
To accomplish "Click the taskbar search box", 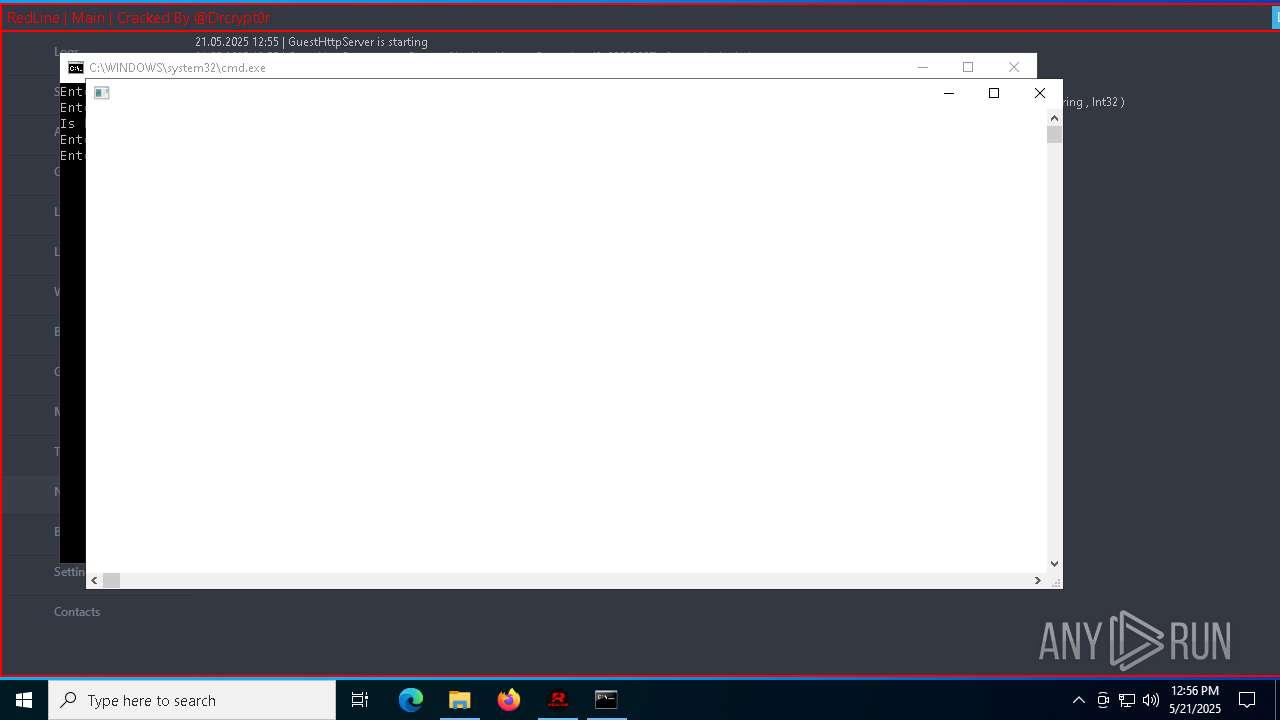I will coord(192,700).
